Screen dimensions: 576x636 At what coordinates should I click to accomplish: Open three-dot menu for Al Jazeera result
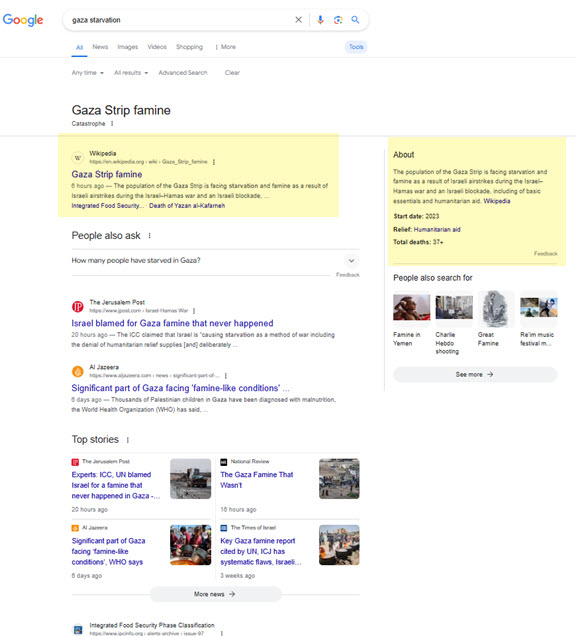226,376
